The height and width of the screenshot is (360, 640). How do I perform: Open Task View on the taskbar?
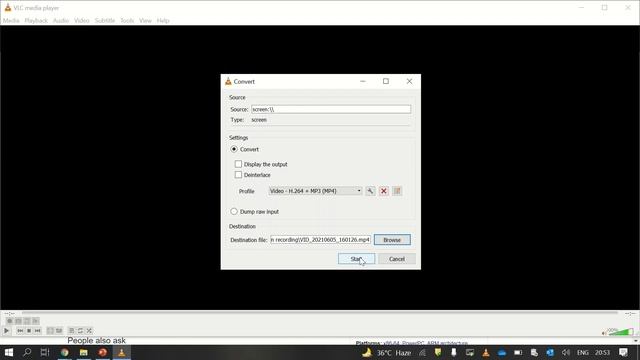tap(45, 352)
